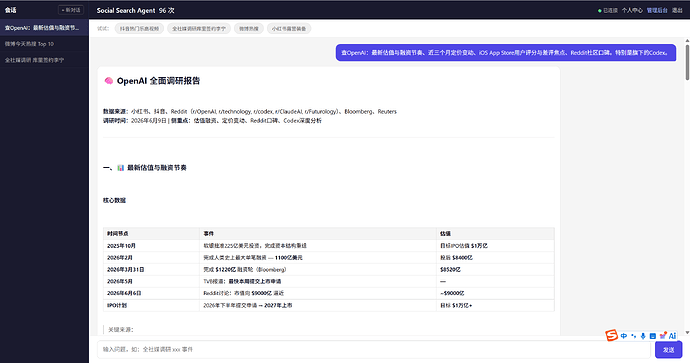Click Social Search Agent title
Viewport: 690px width, 363px height.
click(126, 11)
